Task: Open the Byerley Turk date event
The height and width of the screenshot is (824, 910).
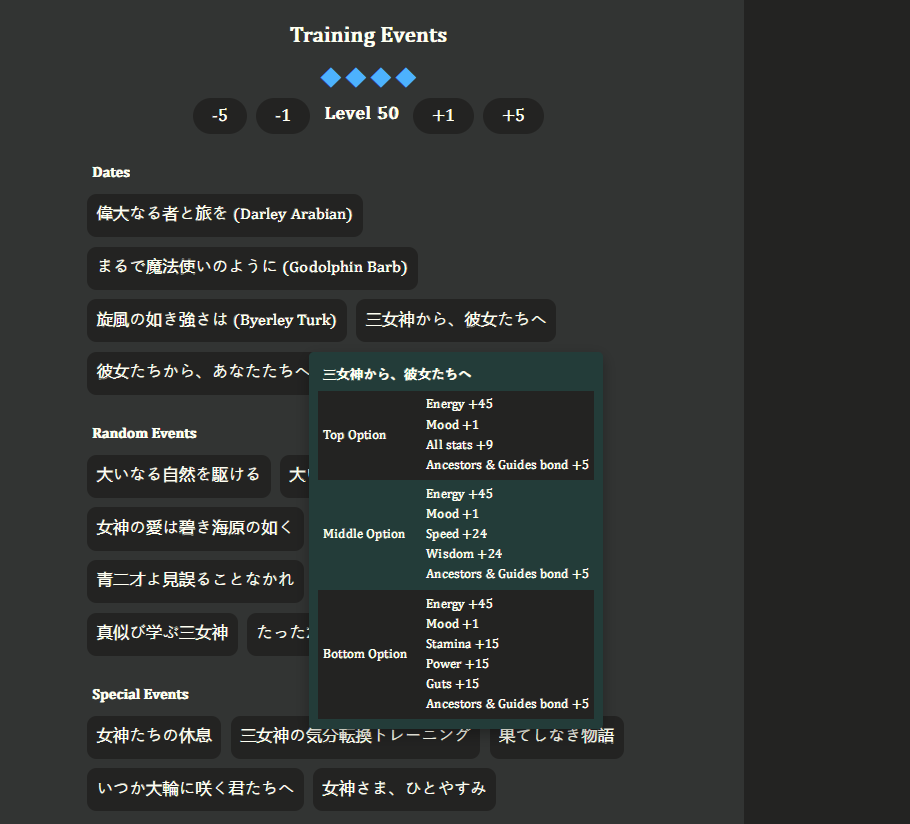Action: click(217, 320)
